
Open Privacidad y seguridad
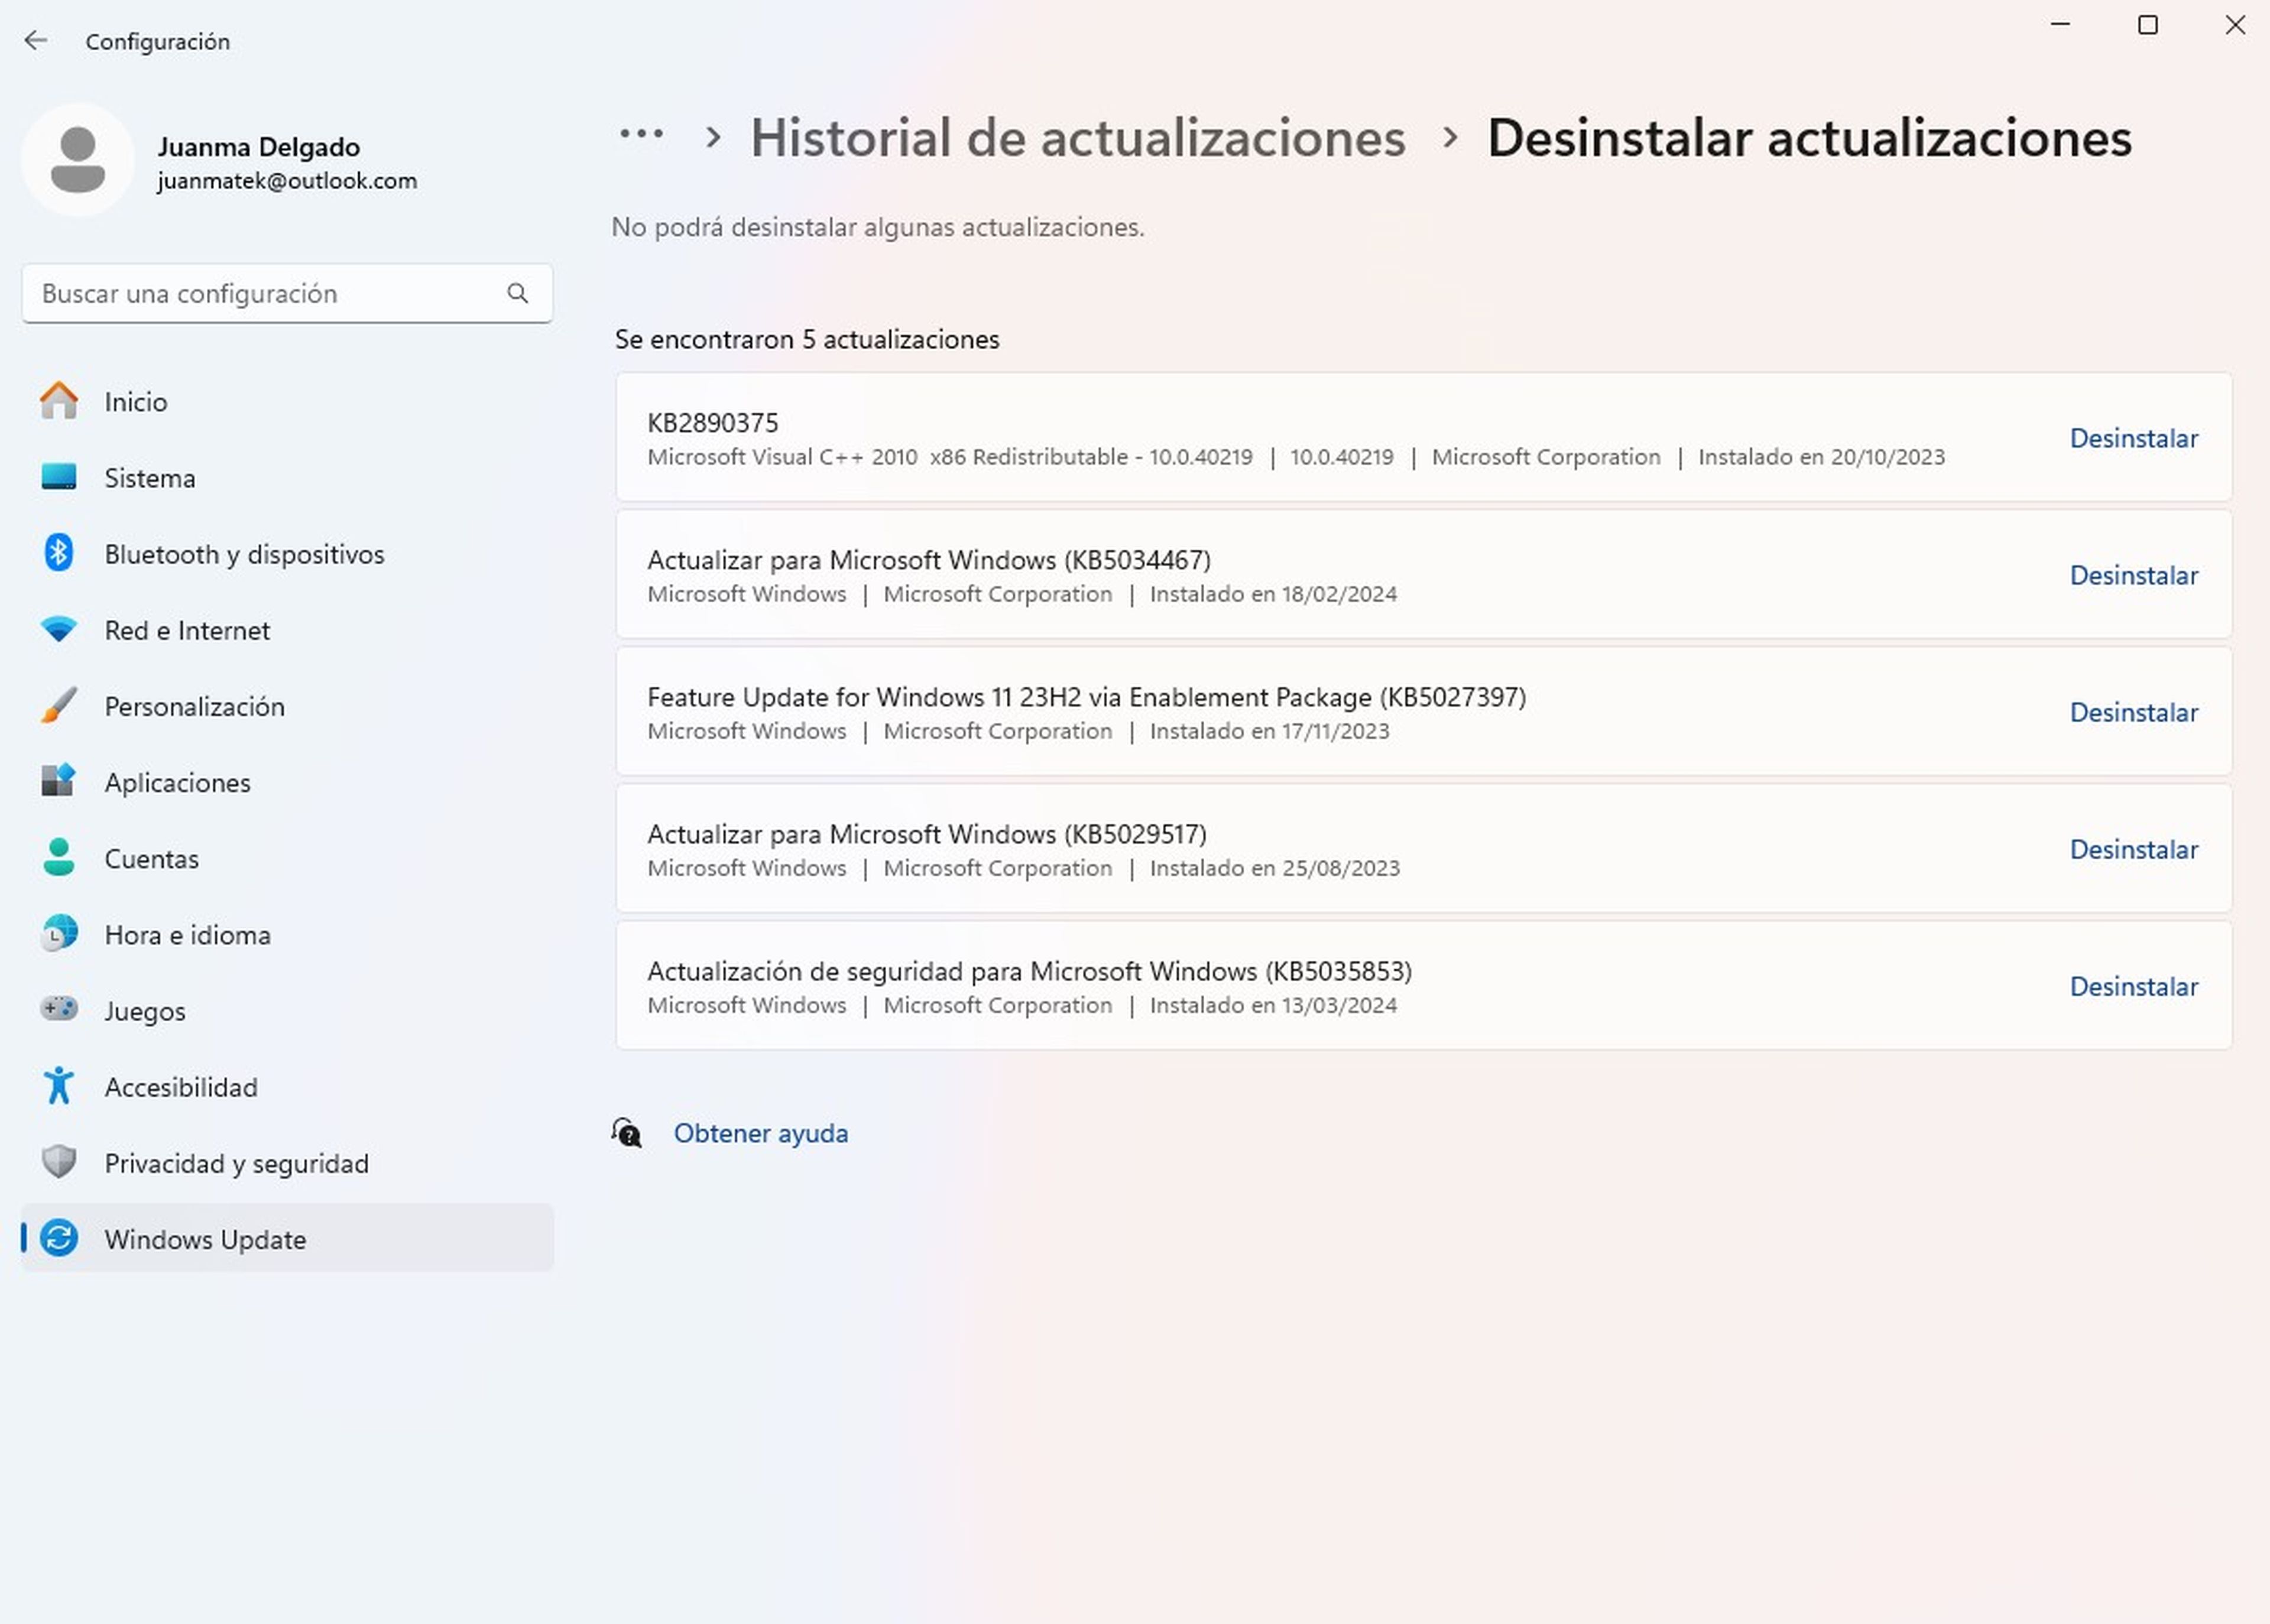coord(287,1163)
